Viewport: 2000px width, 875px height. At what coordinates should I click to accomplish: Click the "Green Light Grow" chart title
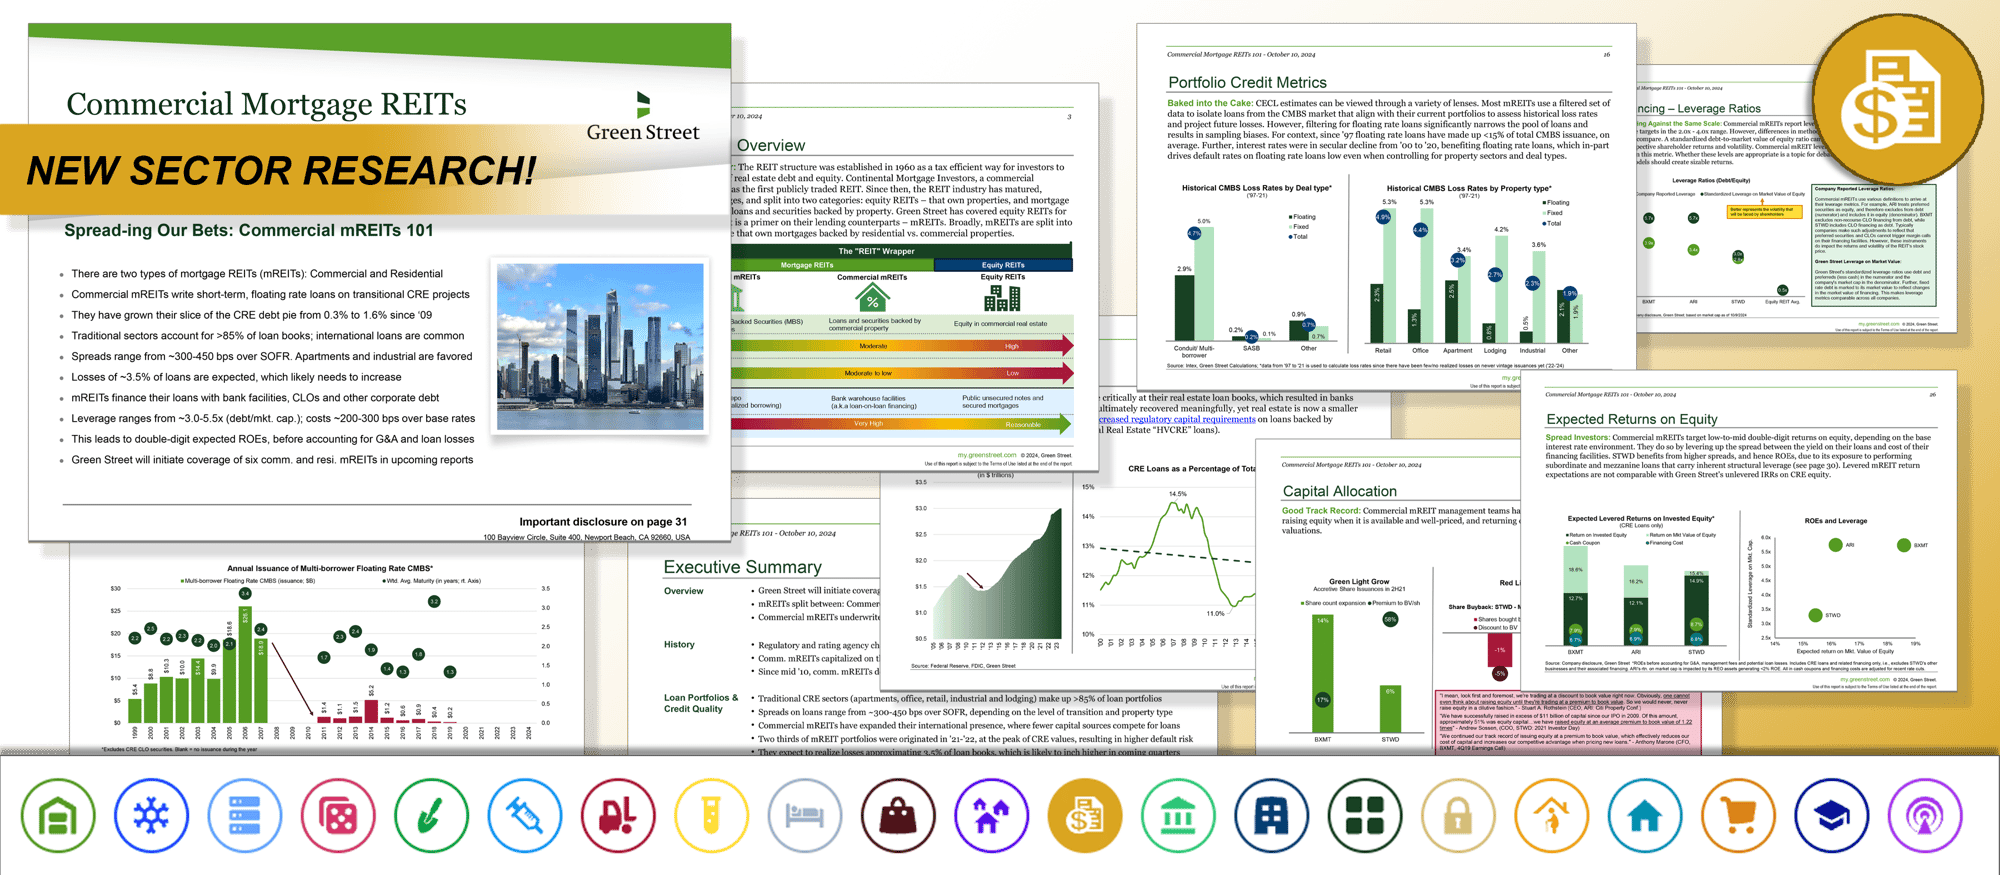[1358, 581]
